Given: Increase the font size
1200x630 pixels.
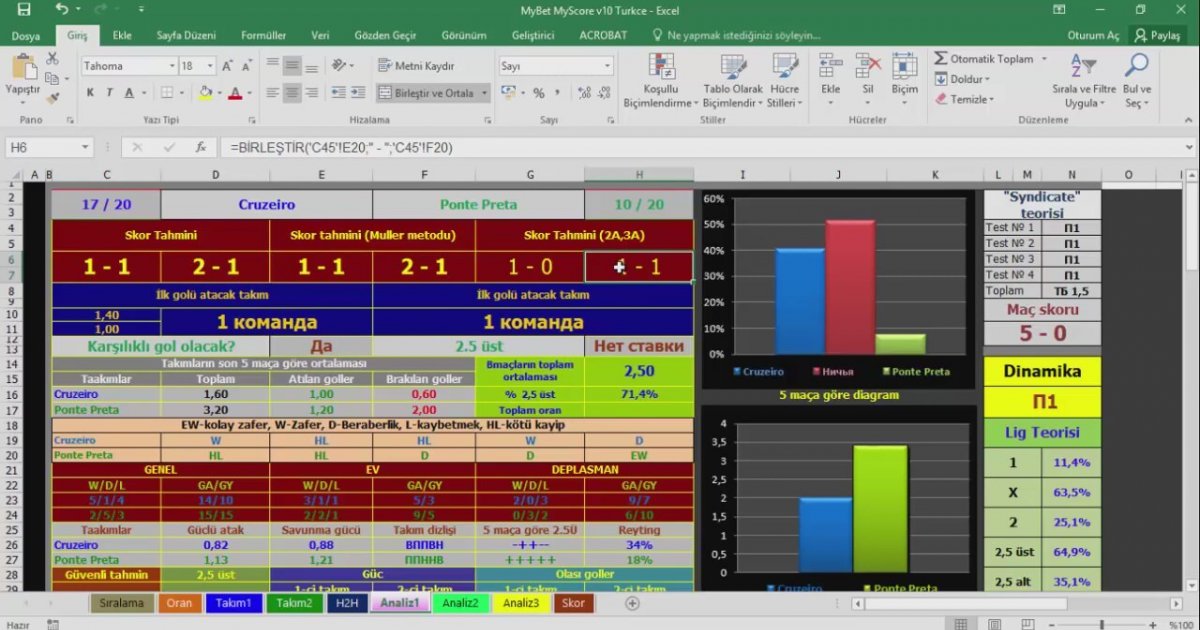Looking at the screenshot, I should tap(228, 66).
